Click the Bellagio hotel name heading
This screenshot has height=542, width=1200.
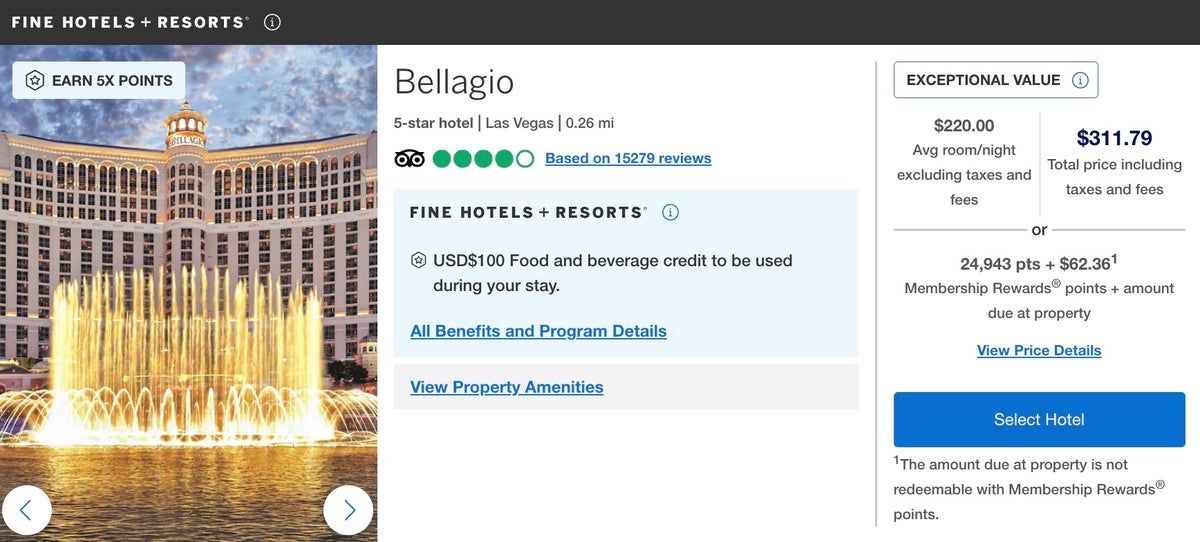[454, 82]
